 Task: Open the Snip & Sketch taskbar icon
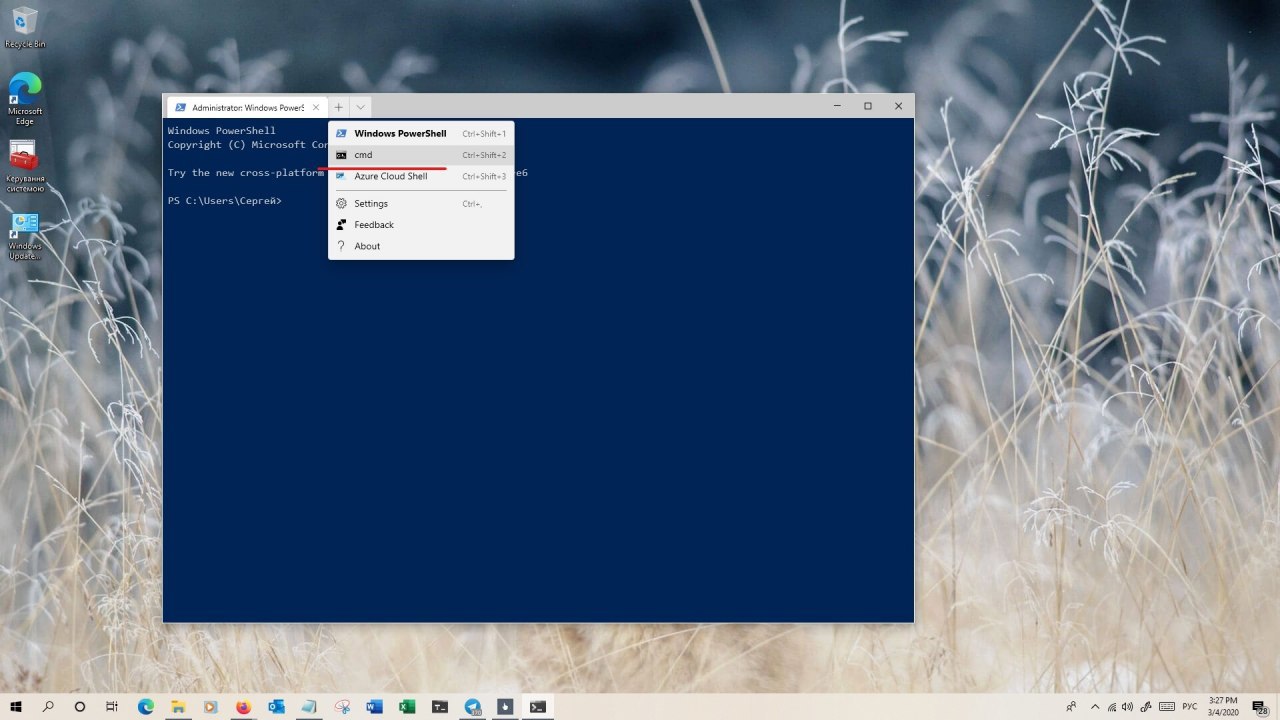click(342, 706)
